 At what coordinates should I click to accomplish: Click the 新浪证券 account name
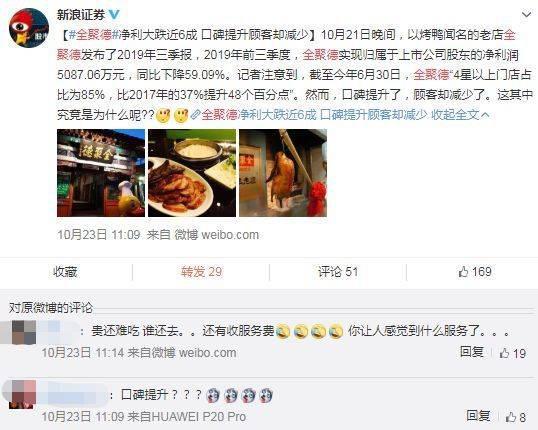[81, 15]
